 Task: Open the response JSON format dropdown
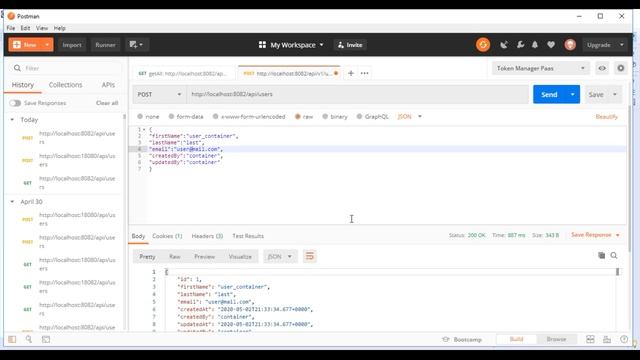[x=280, y=256]
